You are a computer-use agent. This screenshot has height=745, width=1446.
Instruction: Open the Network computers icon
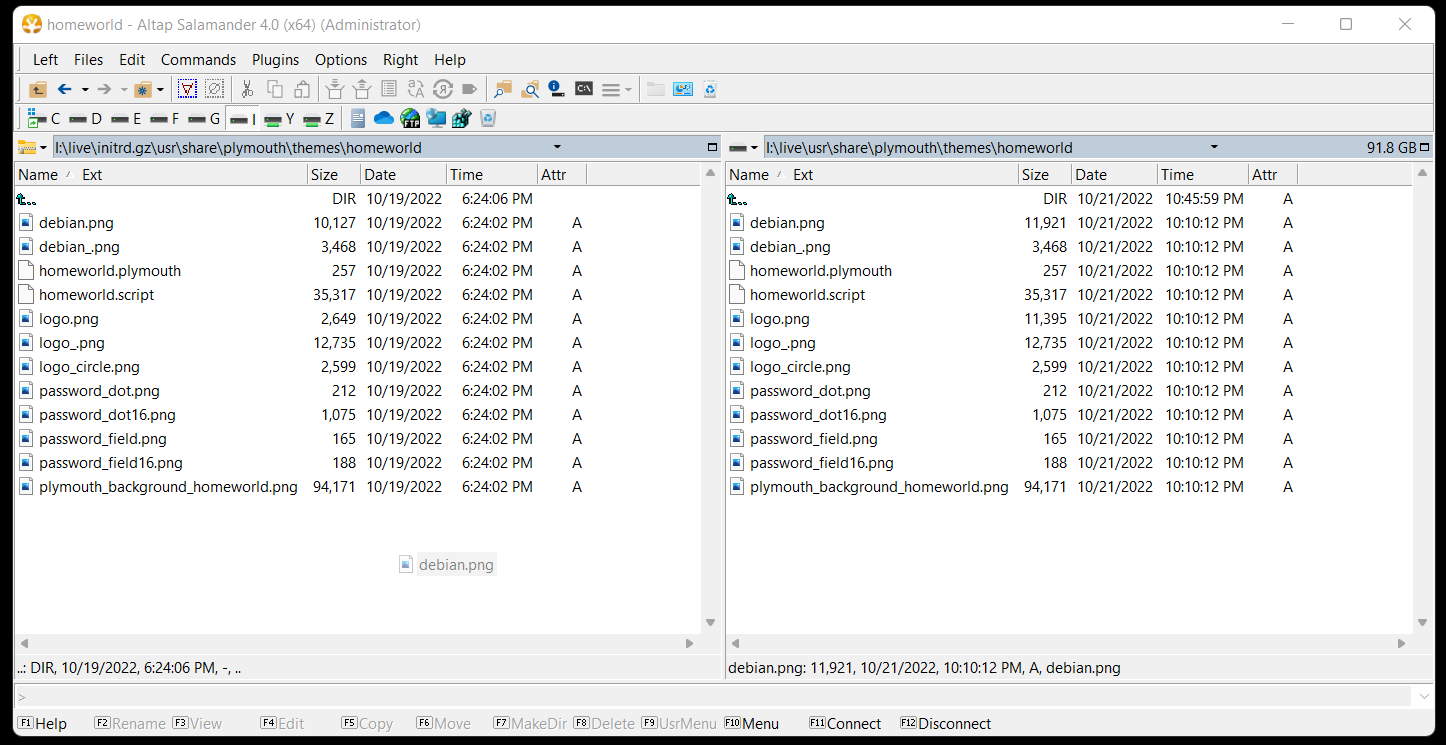coord(436,119)
